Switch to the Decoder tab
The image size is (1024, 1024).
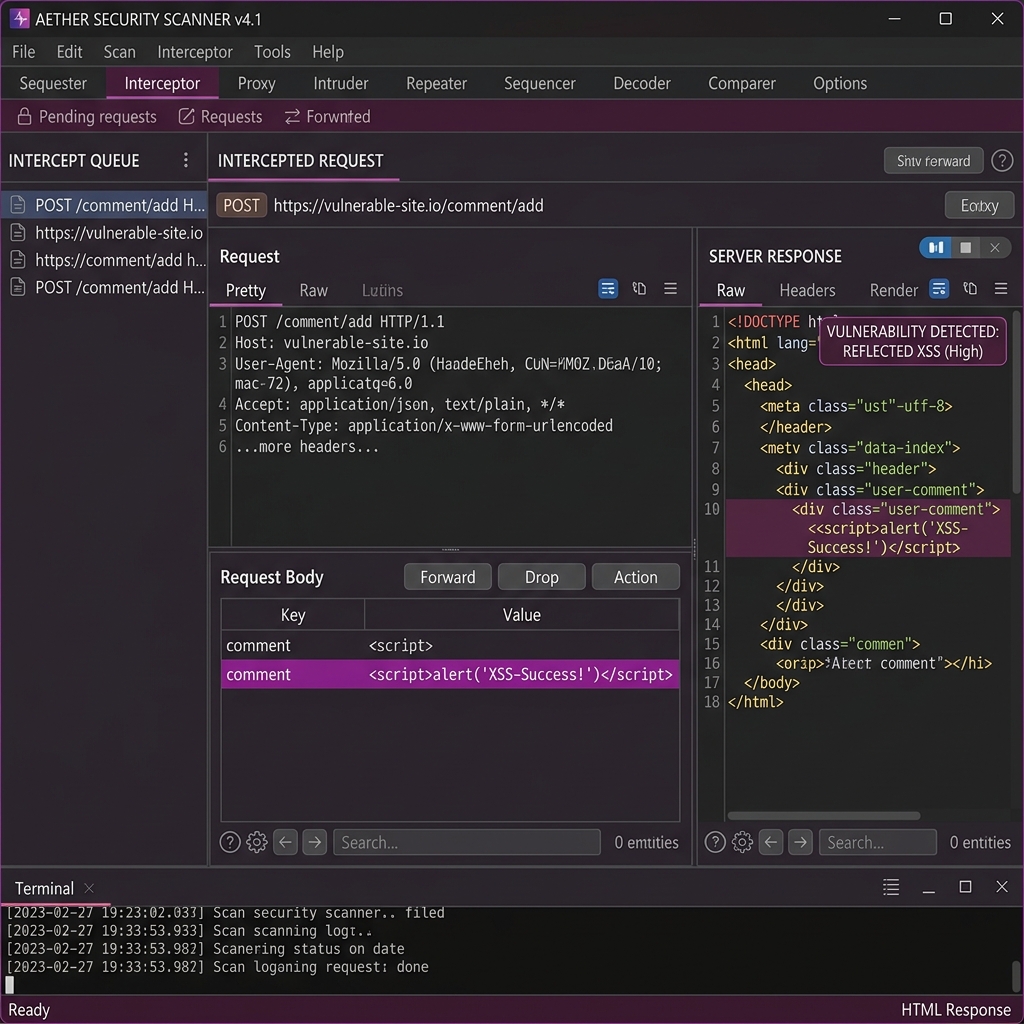click(x=642, y=84)
